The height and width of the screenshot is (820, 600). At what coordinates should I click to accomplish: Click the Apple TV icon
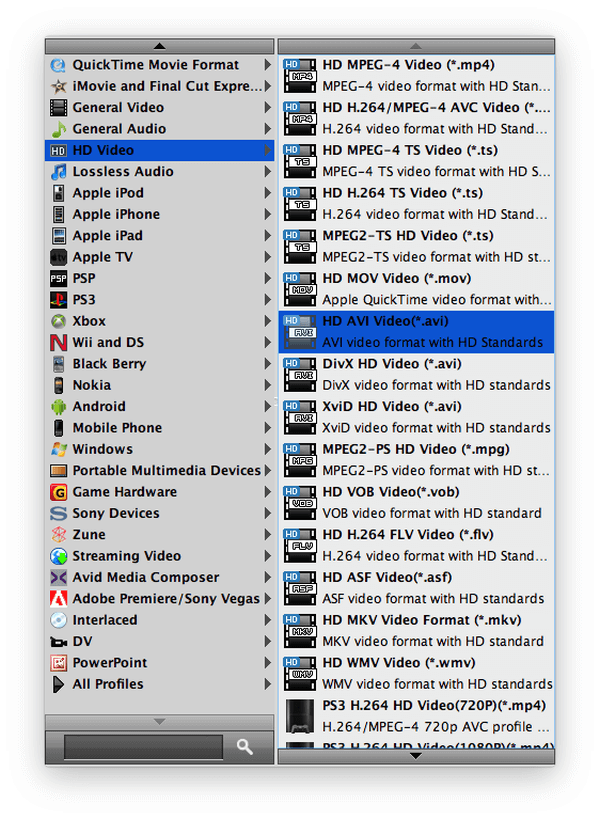pyautogui.click(x=58, y=257)
